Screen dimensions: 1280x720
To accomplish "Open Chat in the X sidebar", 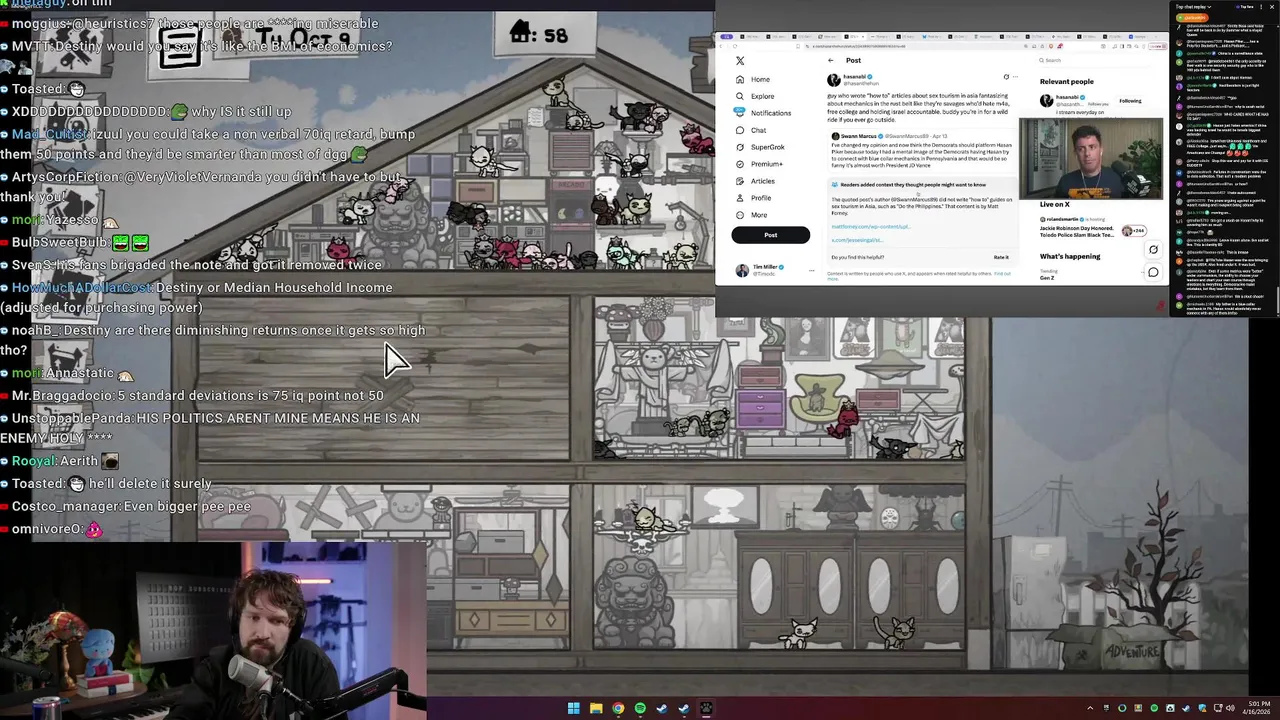I will point(752,130).
